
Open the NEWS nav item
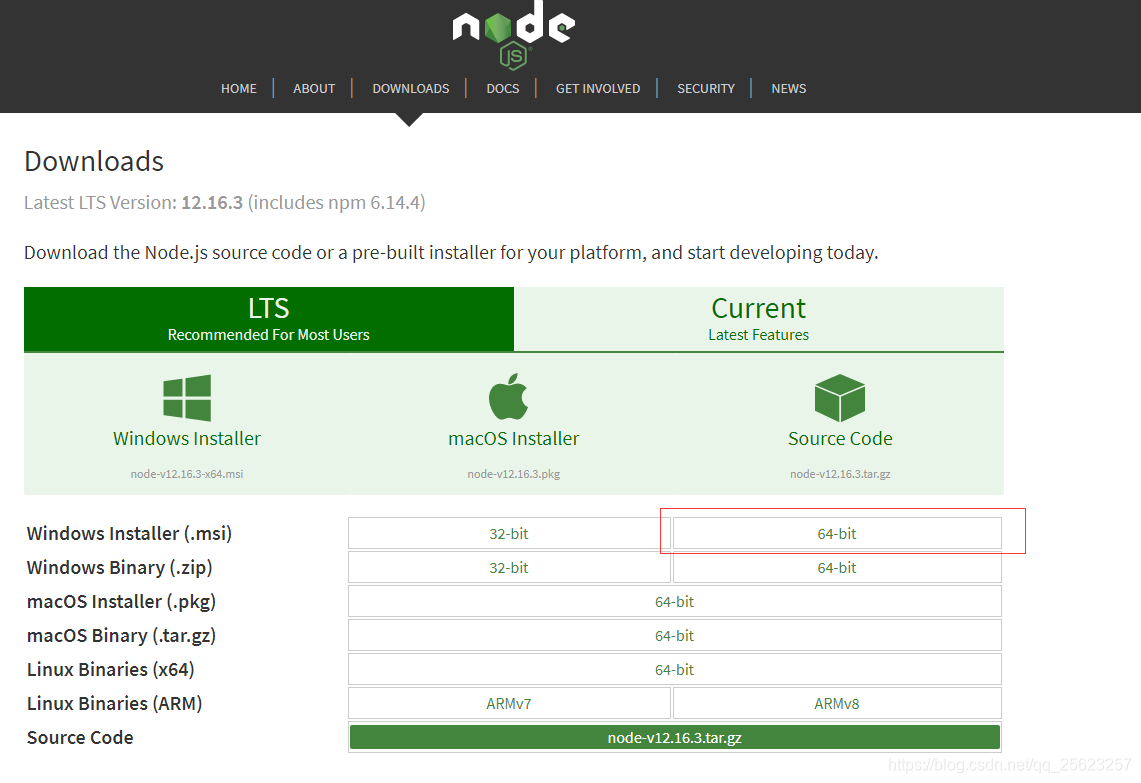[x=789, y=89]
